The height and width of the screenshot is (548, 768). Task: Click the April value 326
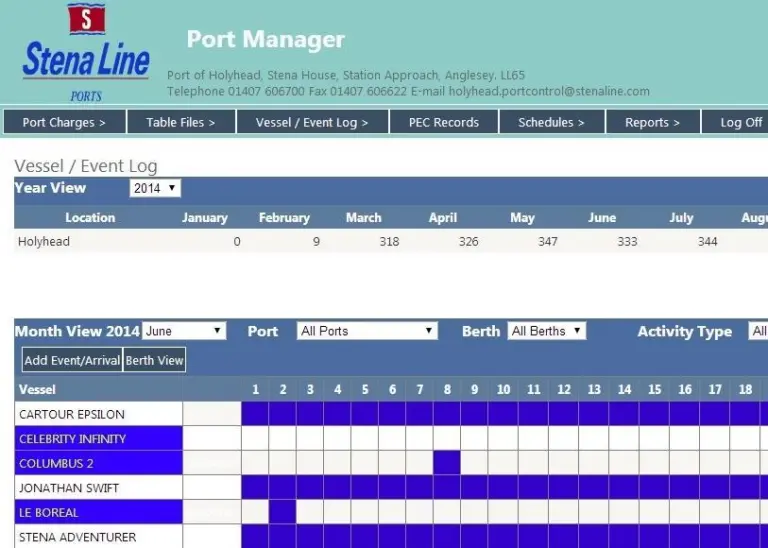pos(469,241)
